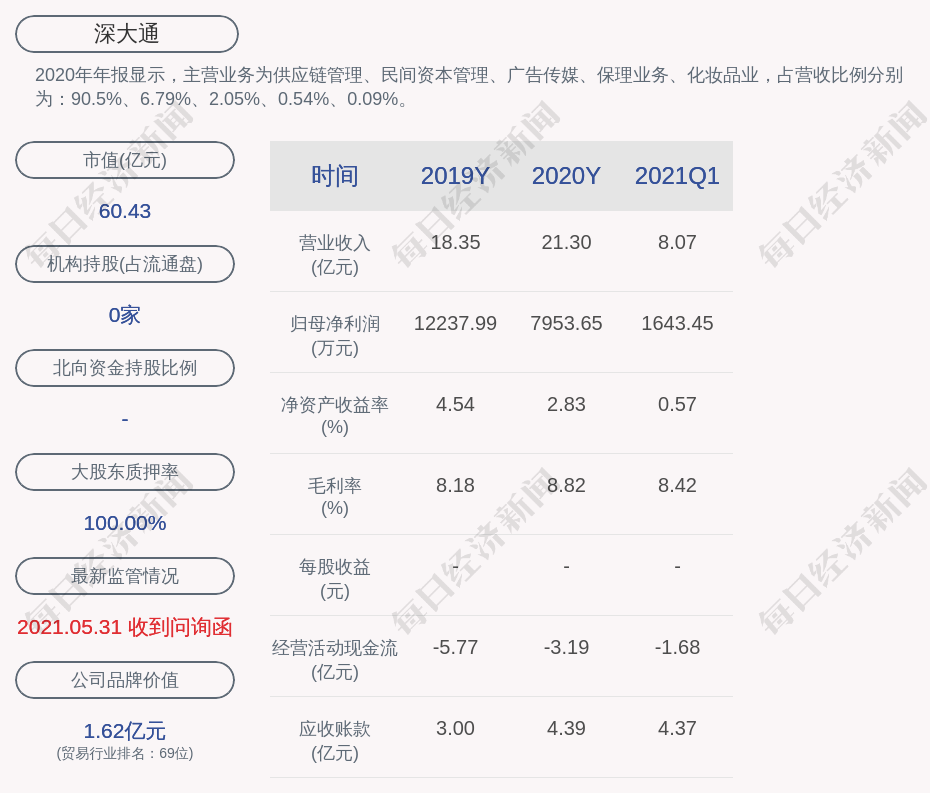Screen dimensions: 930x793
Task: Click ROE value 2.83
Action: click(x=566, y=405)
